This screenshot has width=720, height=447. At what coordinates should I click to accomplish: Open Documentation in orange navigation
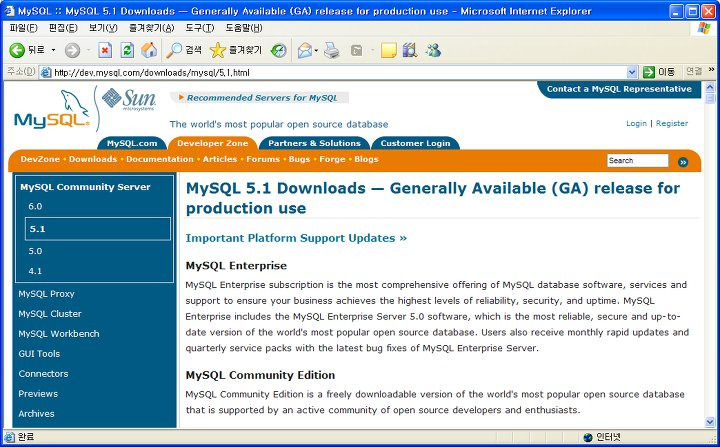tap(160, 159)
